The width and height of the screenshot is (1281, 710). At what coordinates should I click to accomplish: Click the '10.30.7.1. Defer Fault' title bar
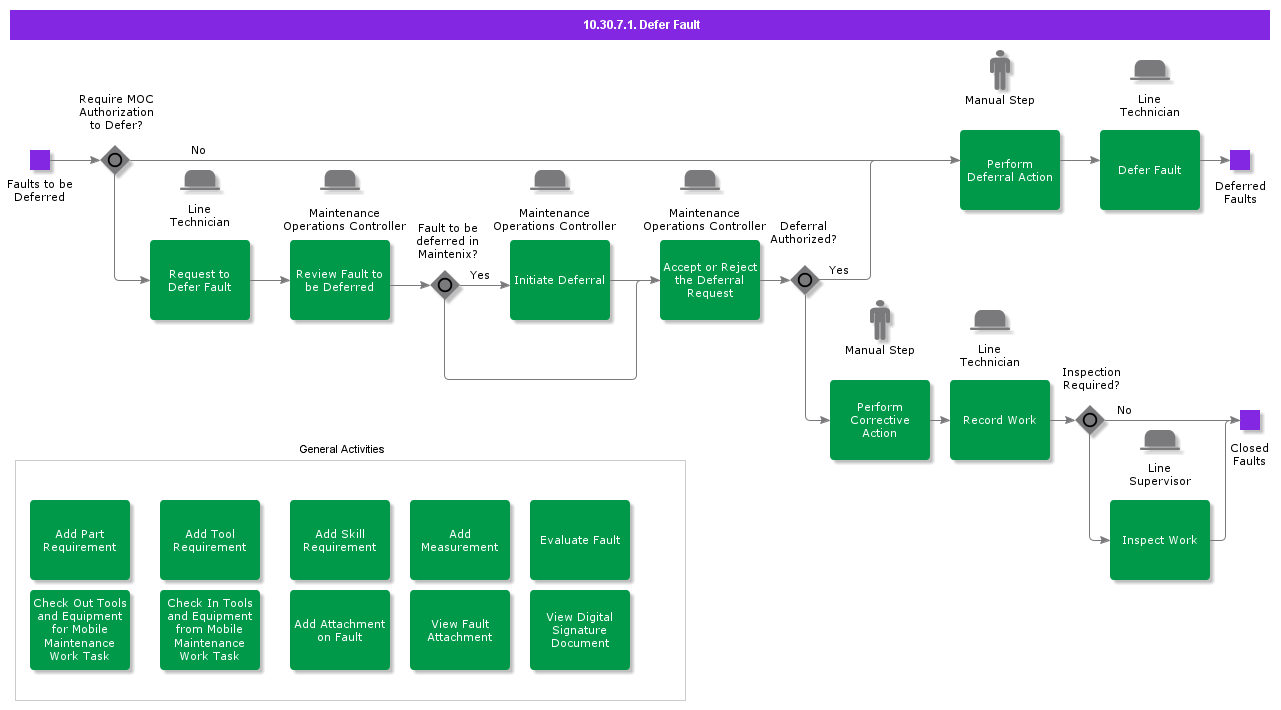pos(640,25)
